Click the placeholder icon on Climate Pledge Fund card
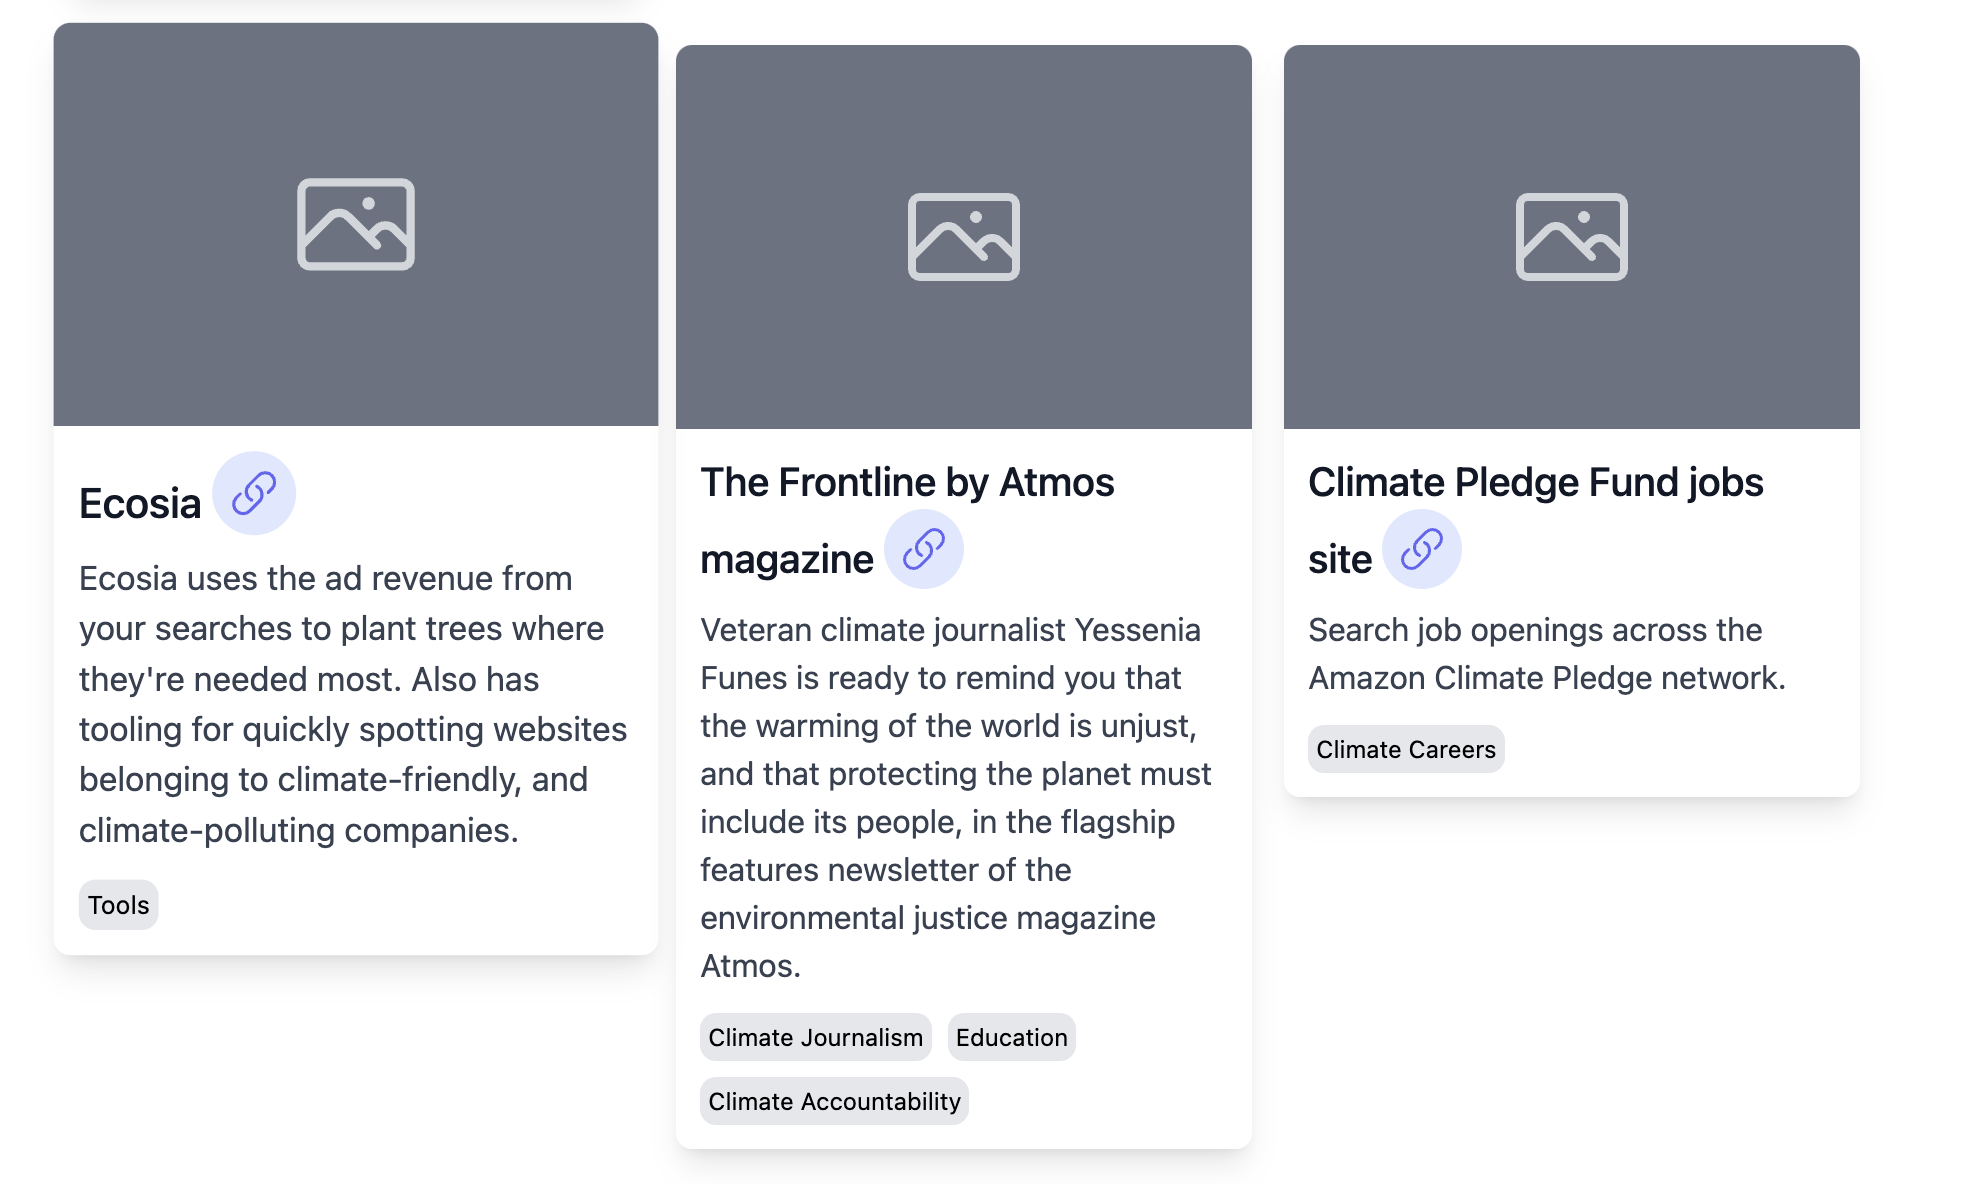The width and height of the screenshot is (1972, 1184). tap(1572, 234)
